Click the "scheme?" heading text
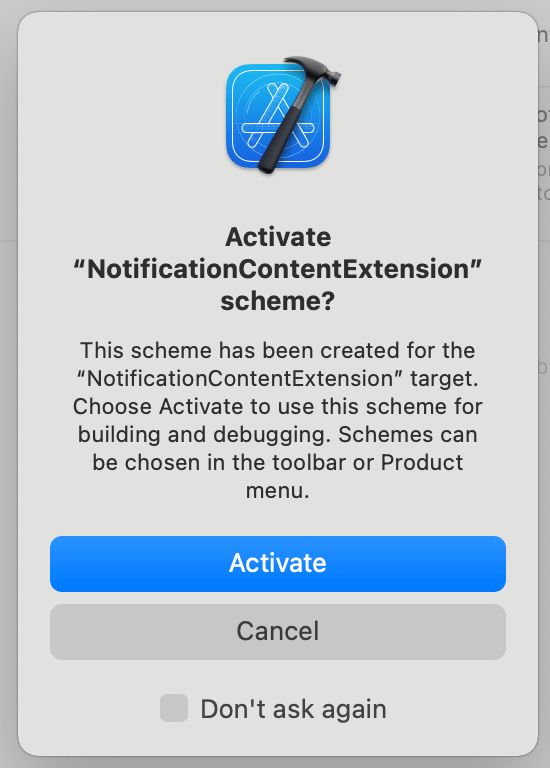 [278, 301]
